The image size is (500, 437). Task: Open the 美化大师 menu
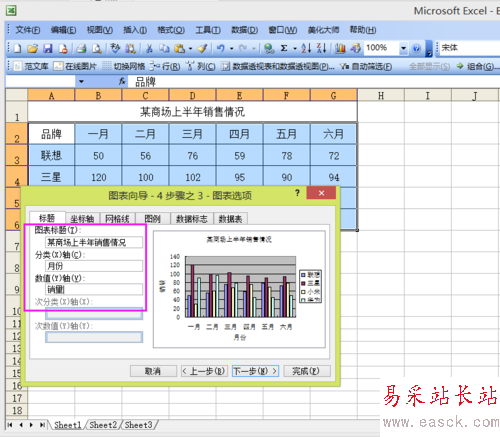click(323, 30)
